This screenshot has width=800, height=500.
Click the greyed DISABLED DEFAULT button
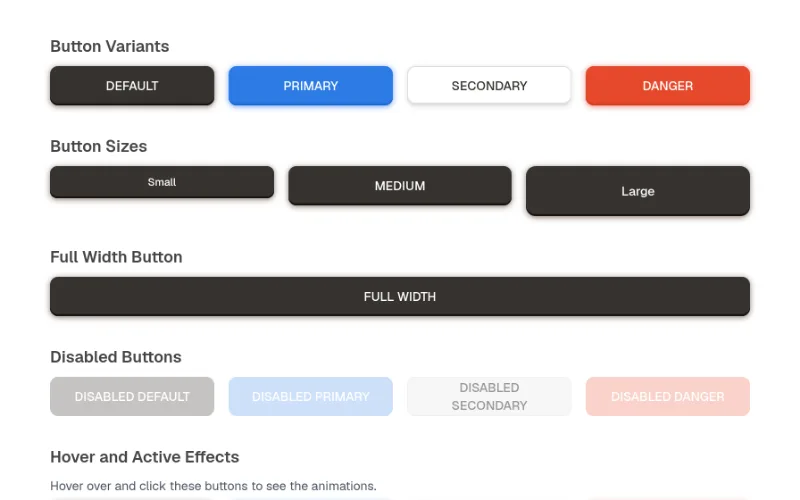click(132, 396)
